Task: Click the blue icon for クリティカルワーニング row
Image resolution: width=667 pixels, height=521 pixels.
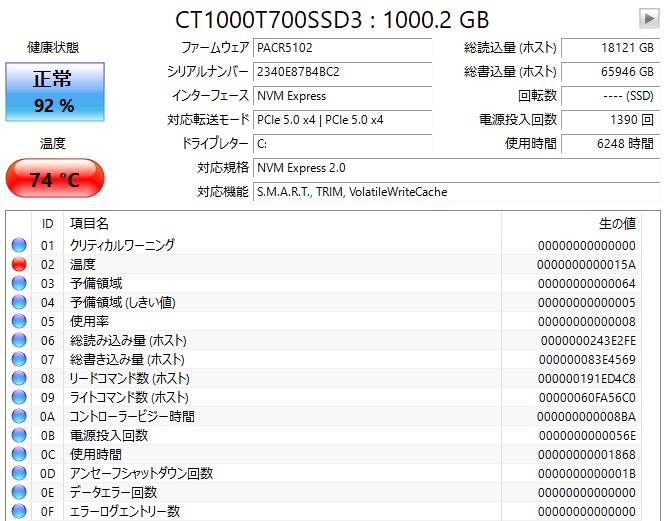Action: pyautogui.click(x=19, y=245)
